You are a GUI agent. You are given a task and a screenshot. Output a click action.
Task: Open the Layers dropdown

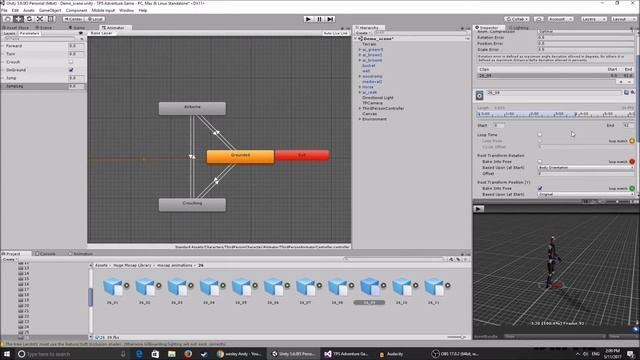tap(593, 19)
